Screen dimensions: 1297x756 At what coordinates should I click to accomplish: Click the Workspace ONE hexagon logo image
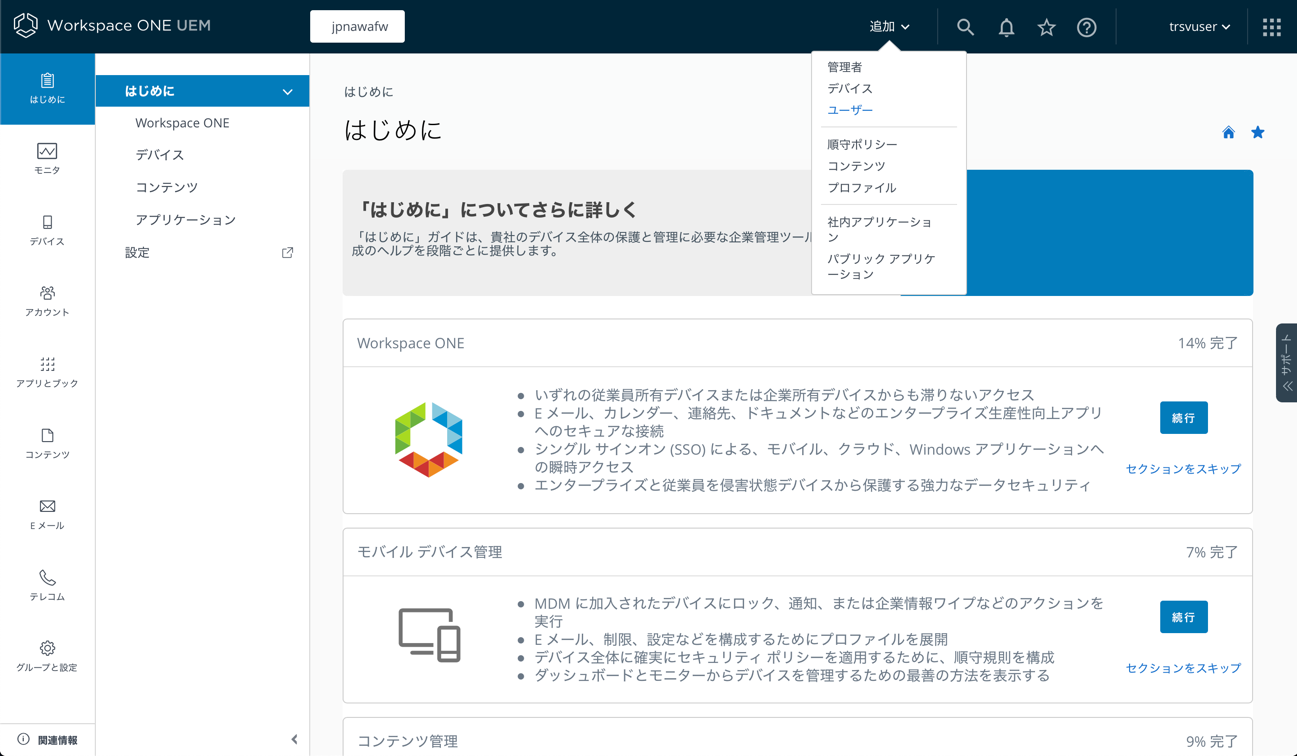pos(429,440)
